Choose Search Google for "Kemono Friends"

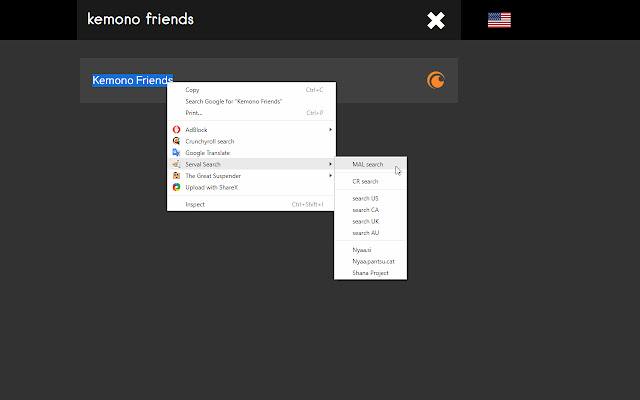tap(251, 101)
